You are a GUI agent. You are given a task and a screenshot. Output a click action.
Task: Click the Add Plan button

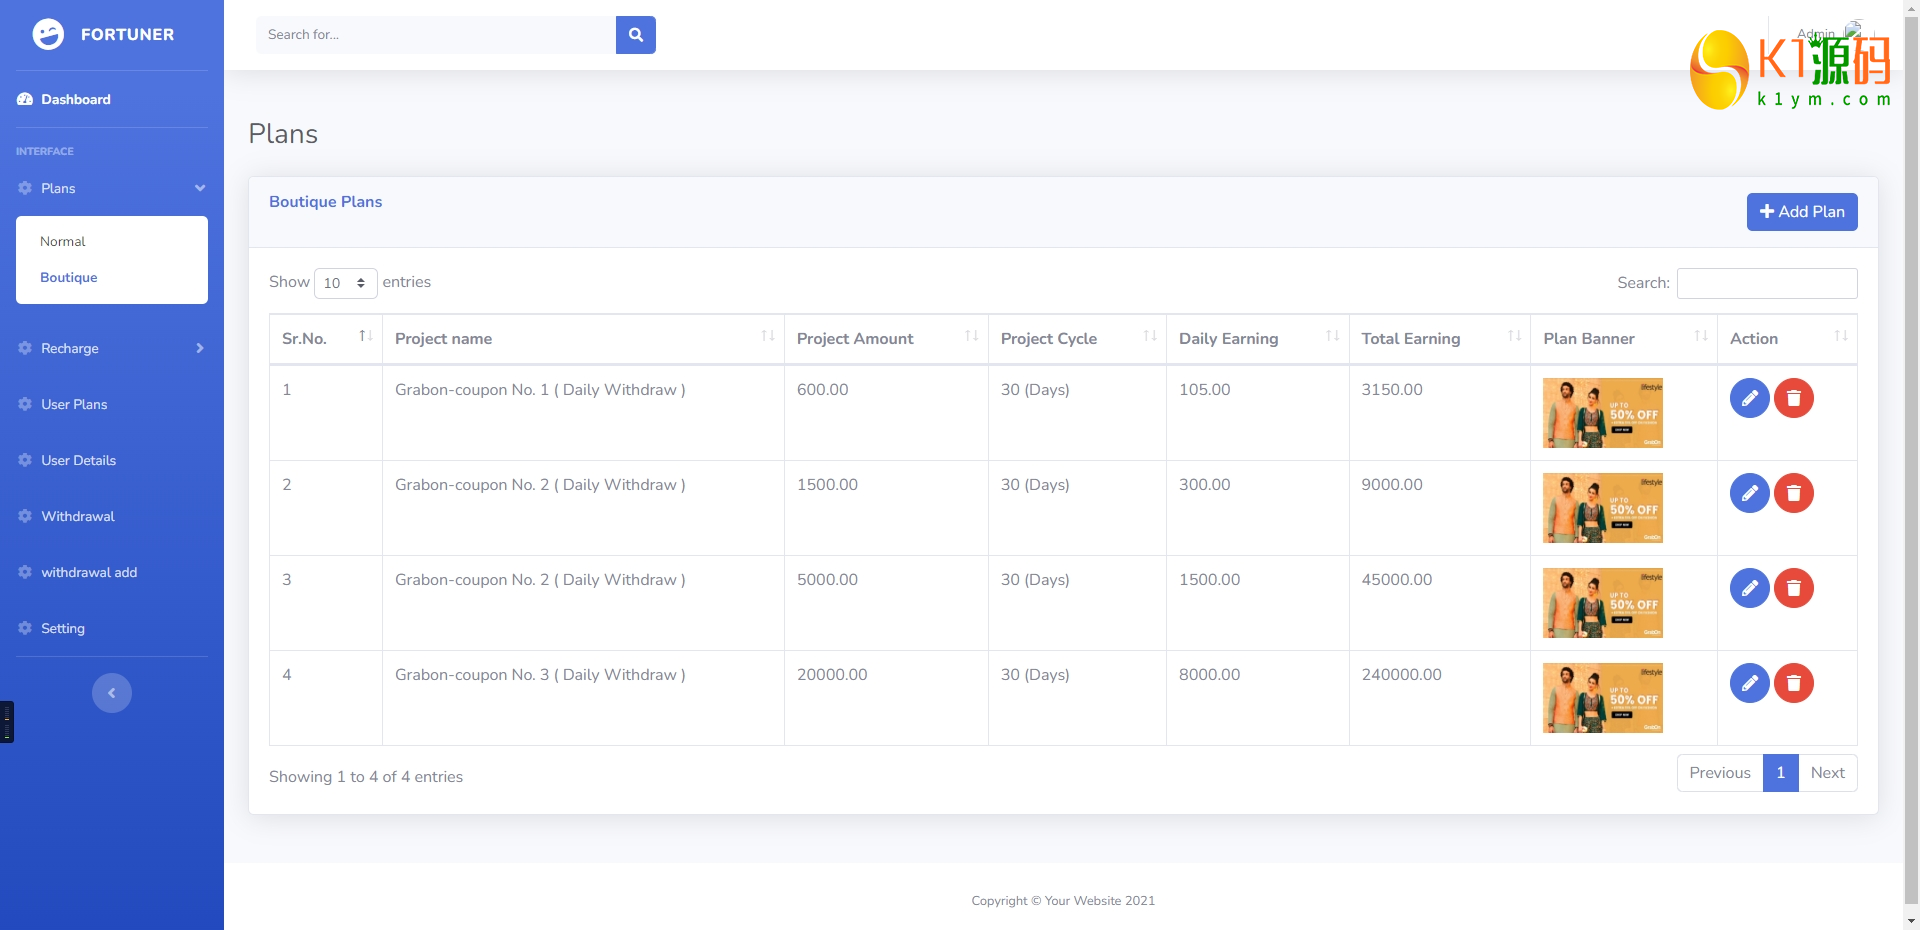[1801, 212]
